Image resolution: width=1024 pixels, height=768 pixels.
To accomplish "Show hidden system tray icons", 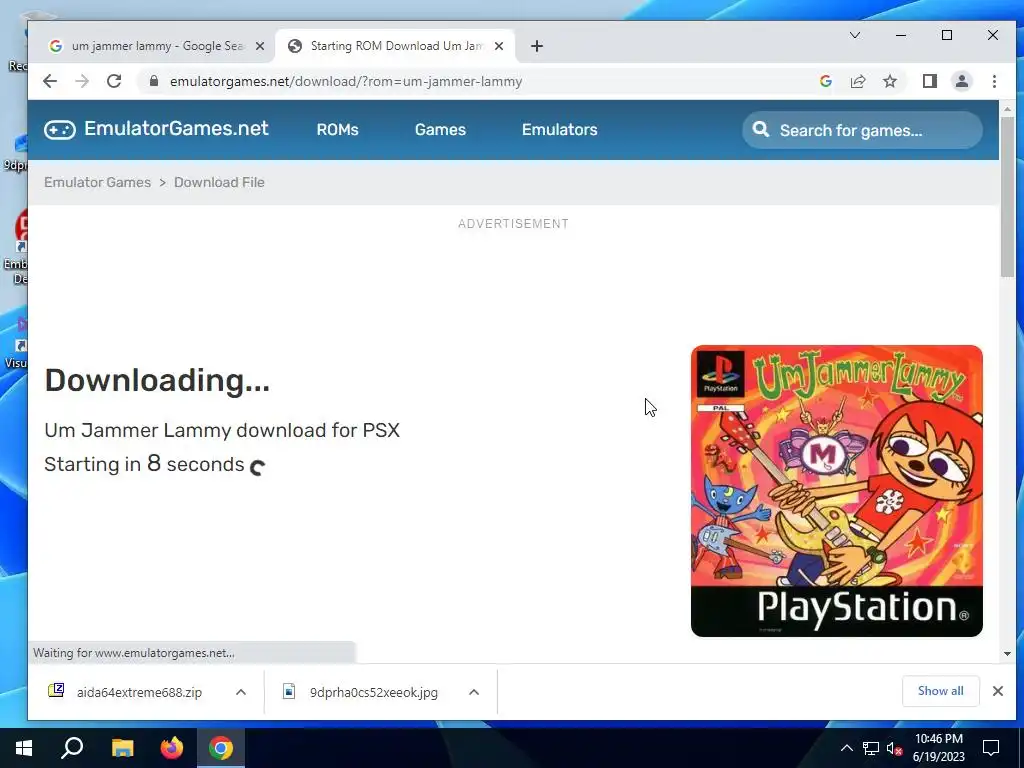I will pos(846,748).
